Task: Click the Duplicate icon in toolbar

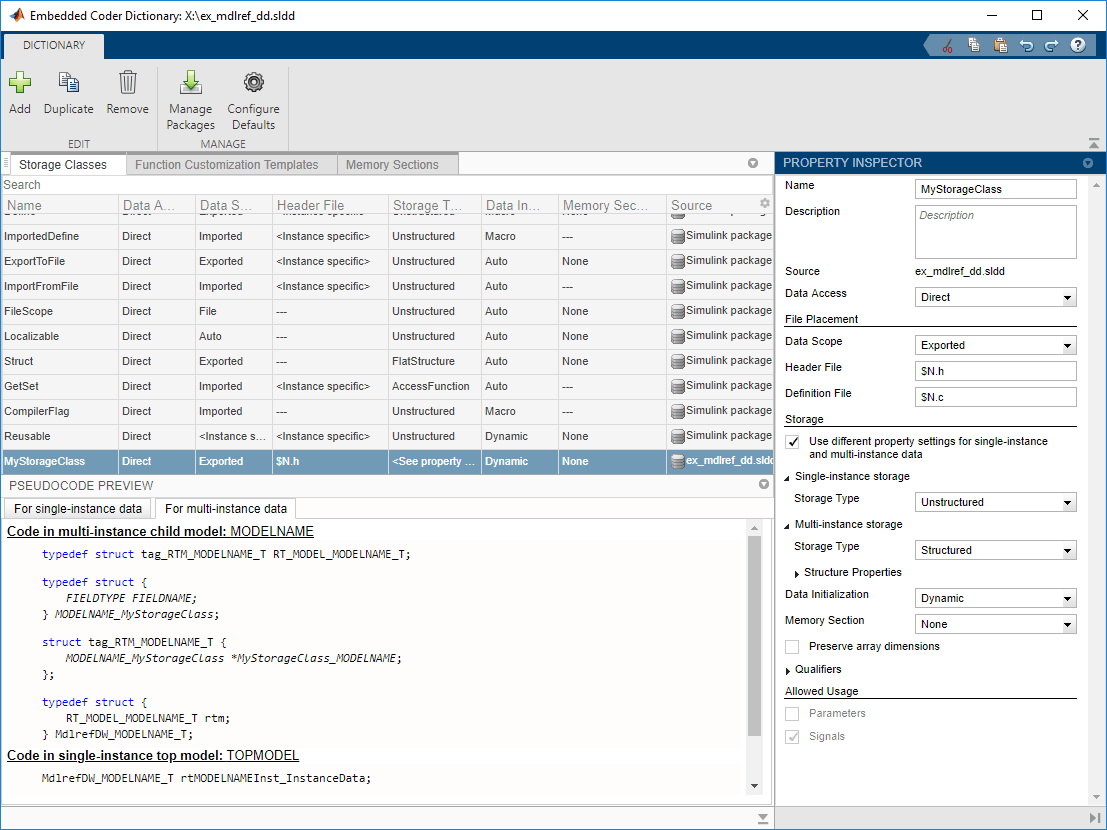Action: pos(68,84)
